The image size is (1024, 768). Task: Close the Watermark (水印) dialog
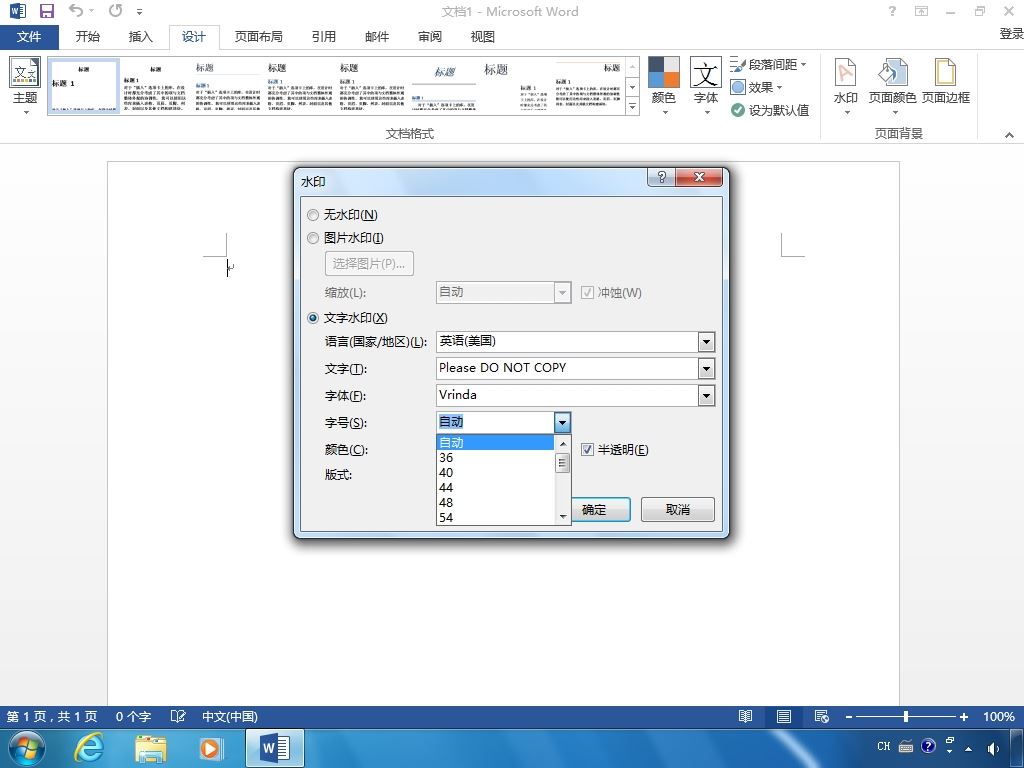point(699,177)
